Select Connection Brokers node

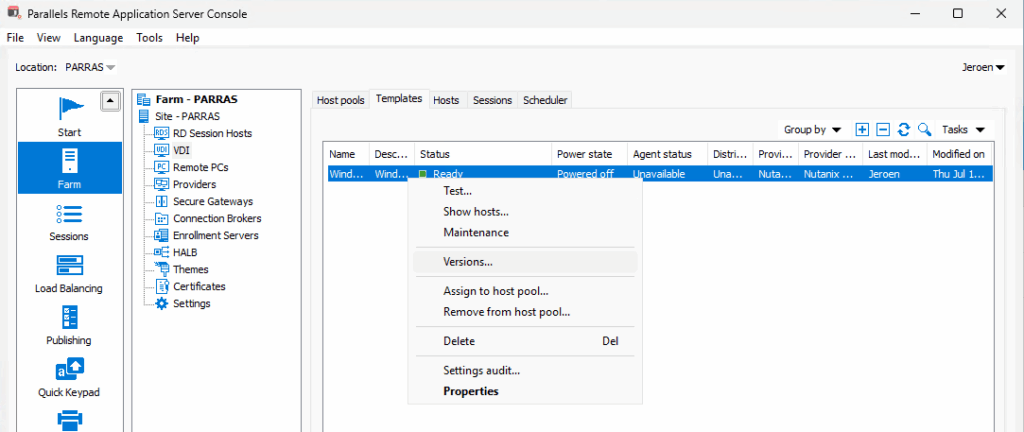[217, 218]
